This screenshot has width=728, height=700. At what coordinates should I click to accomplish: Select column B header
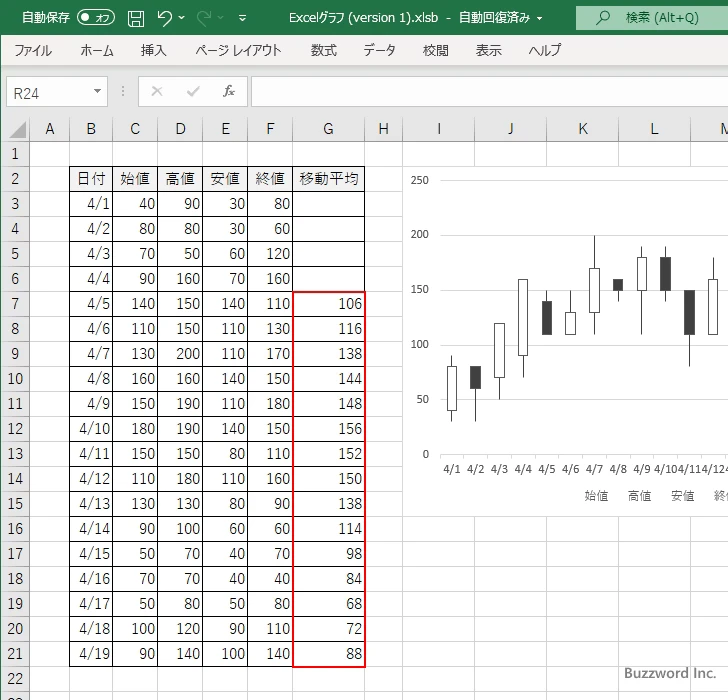[91, 129]
